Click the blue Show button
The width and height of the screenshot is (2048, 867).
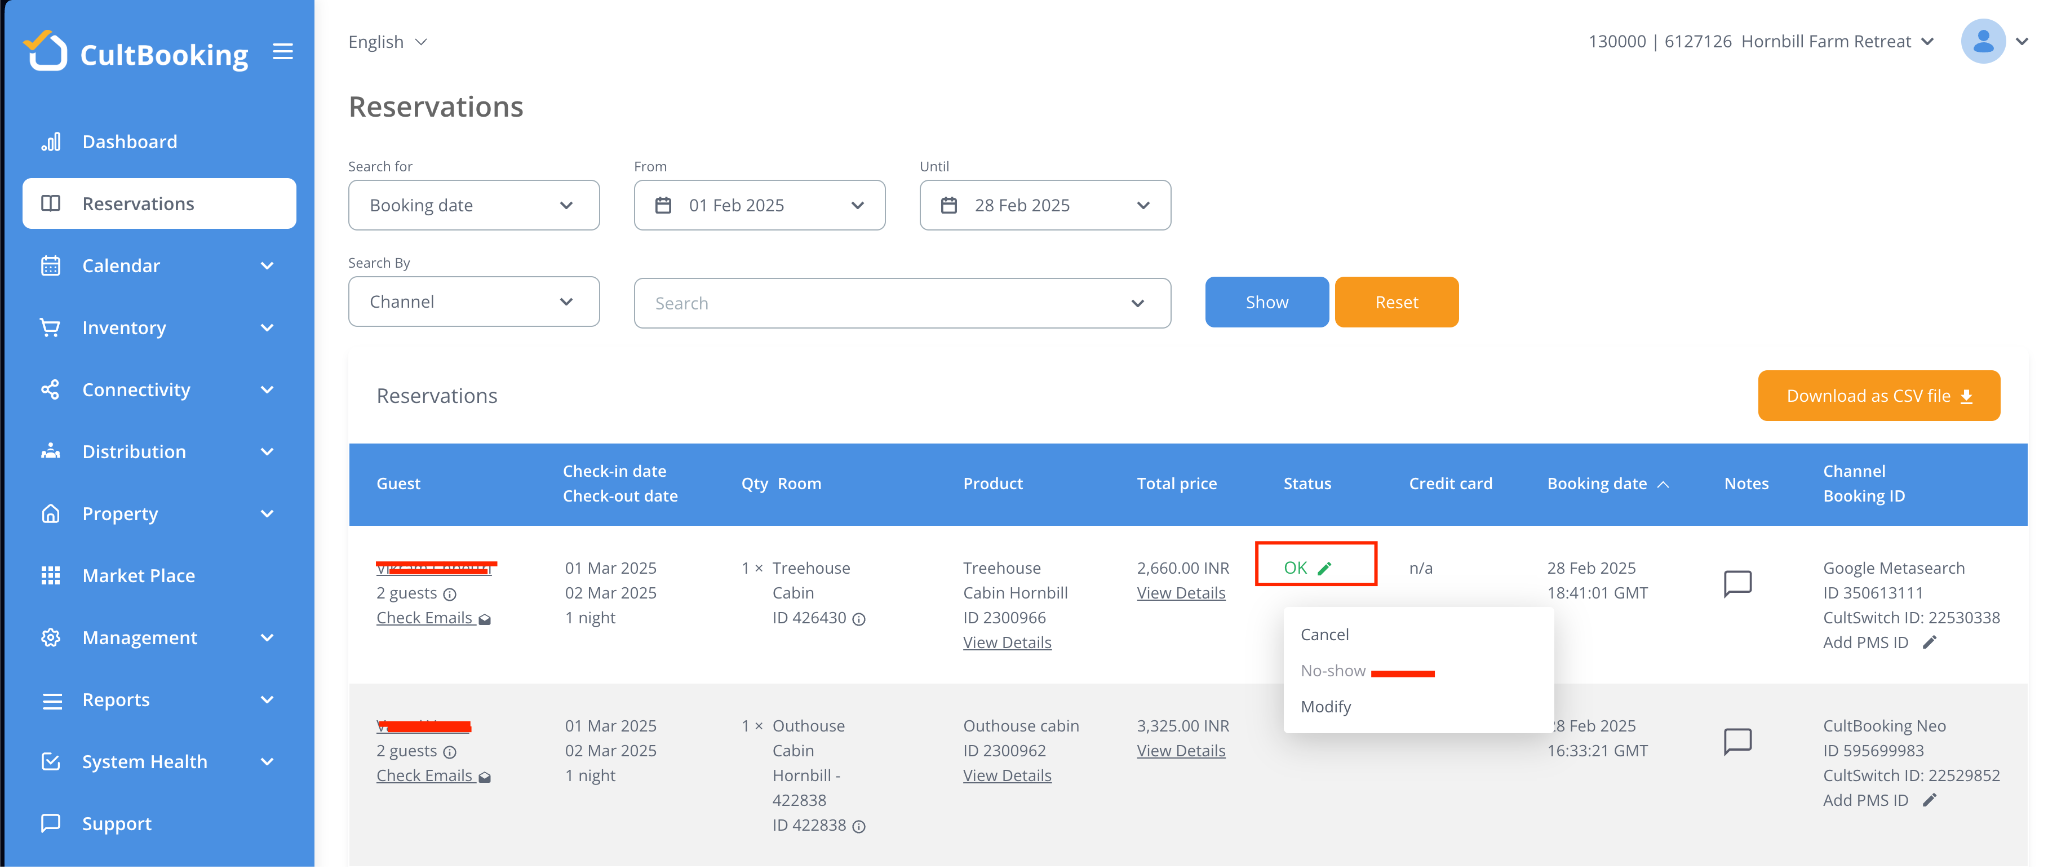[1266, 302]
